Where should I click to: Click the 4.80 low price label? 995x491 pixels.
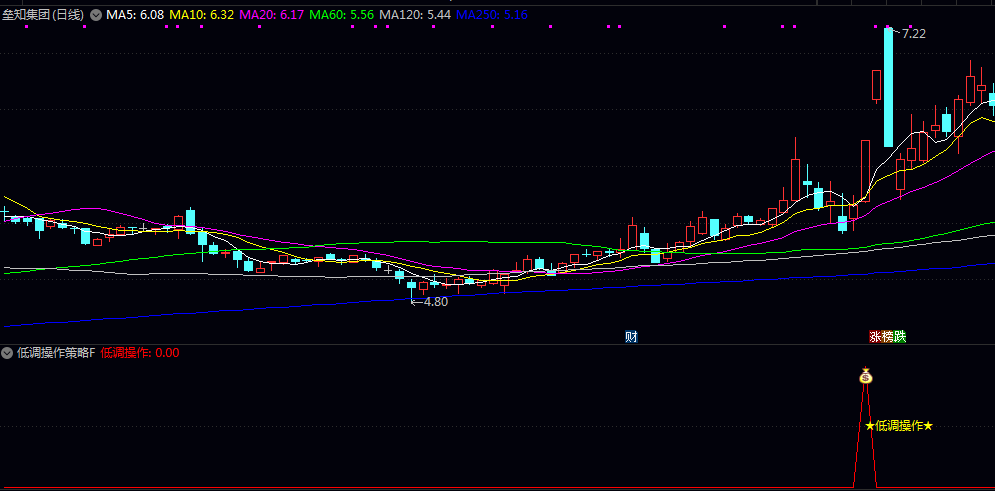tap(435, 301)
